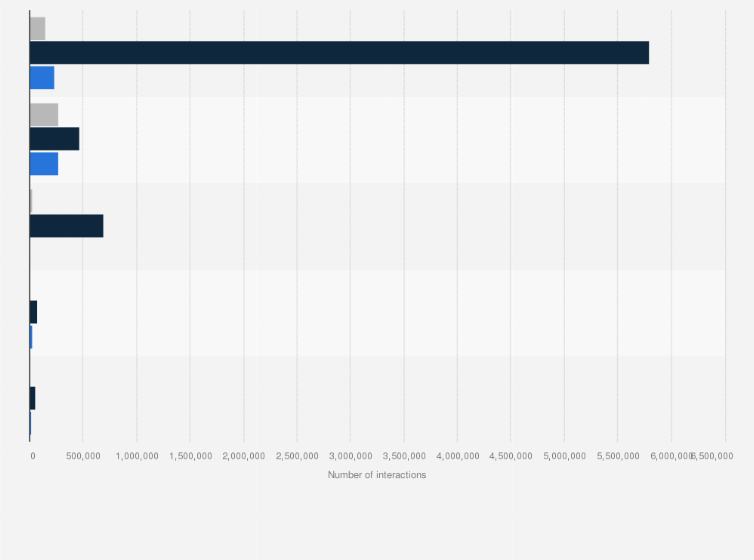Click the 'Number of interactions' axis title
The image size is (754, 560).
(x=377, y=475)
